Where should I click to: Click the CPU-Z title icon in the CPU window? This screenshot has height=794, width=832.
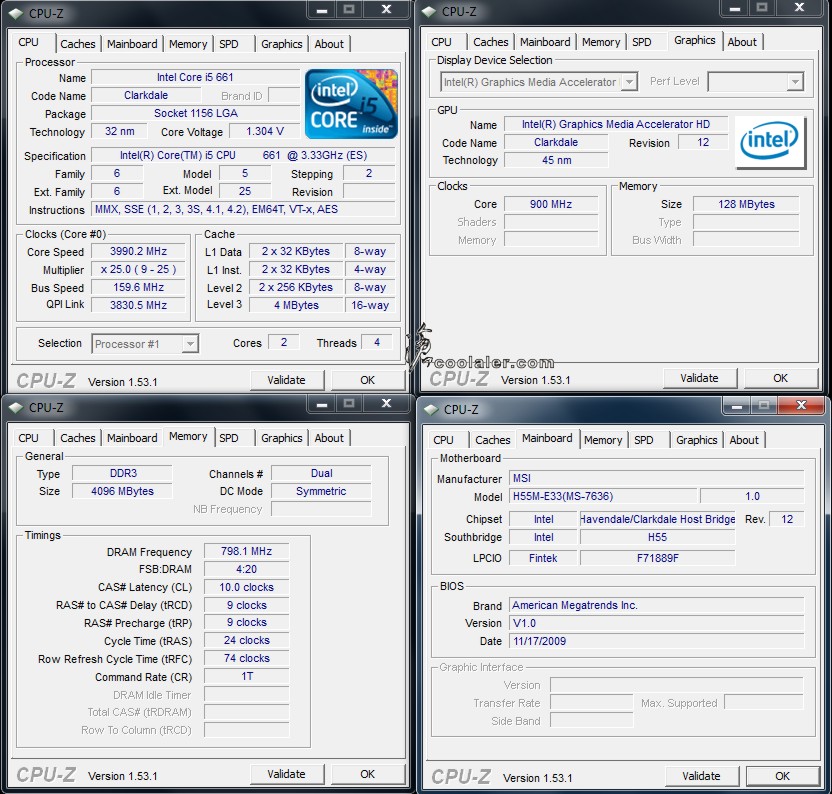pyautogui.click(x=16, y=13)
